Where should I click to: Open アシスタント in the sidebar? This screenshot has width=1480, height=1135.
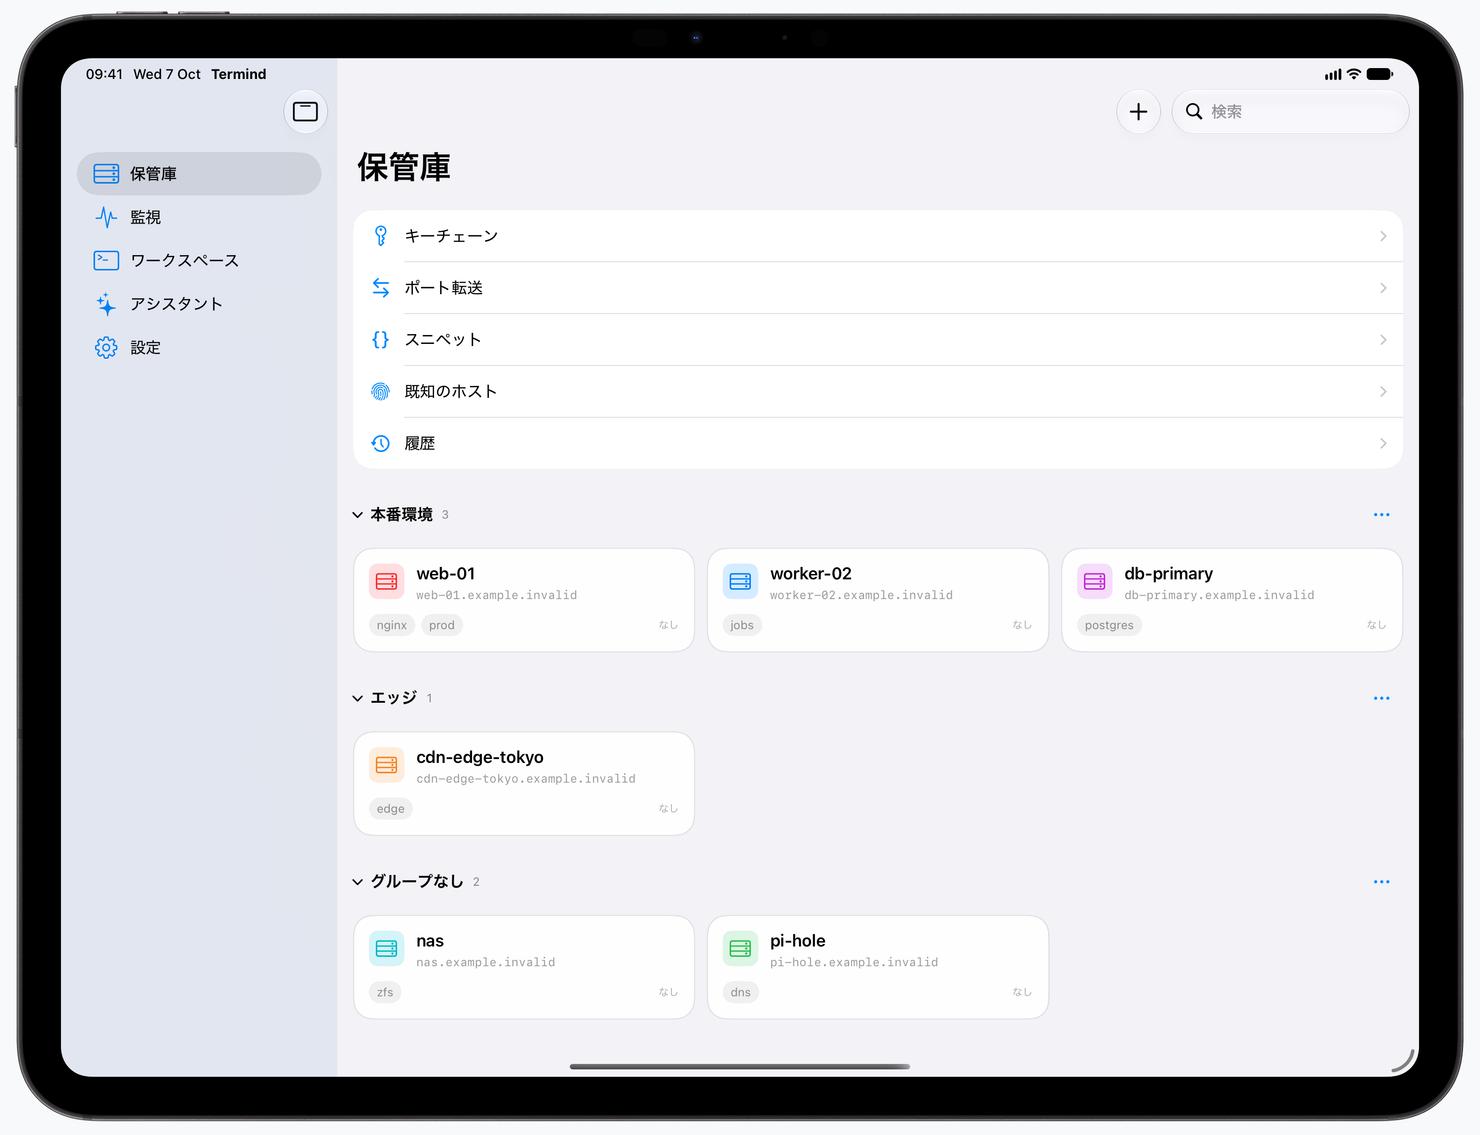[x=199, y=304]
